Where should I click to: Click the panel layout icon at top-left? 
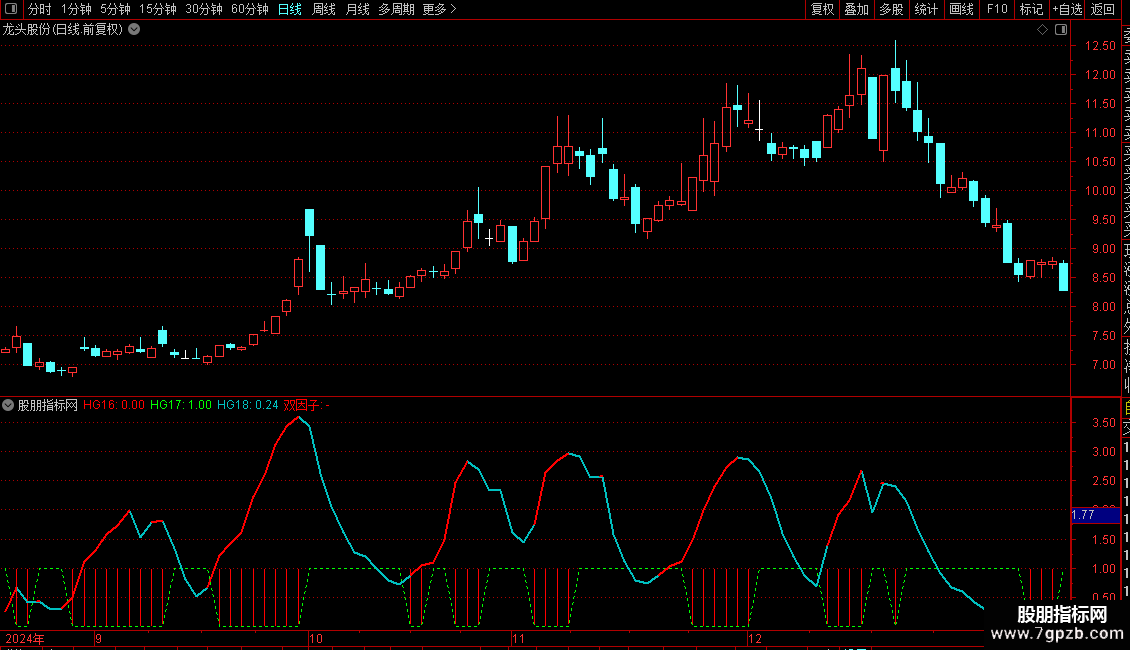tap(11, 9)
